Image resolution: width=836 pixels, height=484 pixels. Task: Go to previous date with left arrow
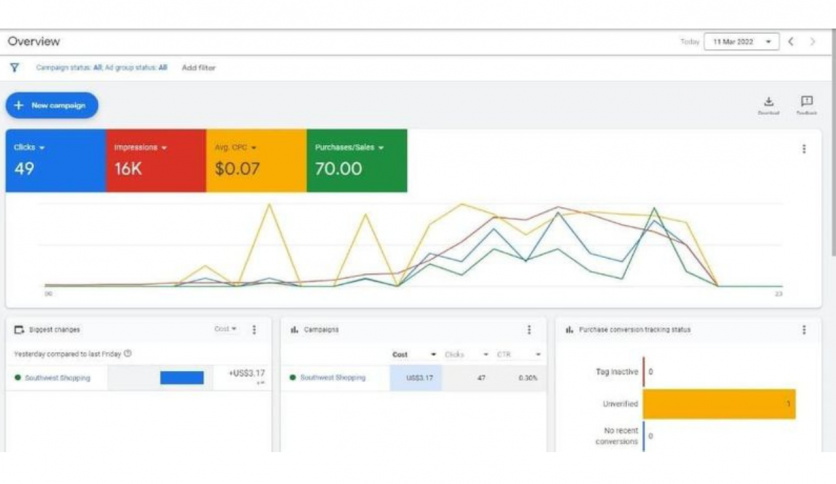[791, 42]
